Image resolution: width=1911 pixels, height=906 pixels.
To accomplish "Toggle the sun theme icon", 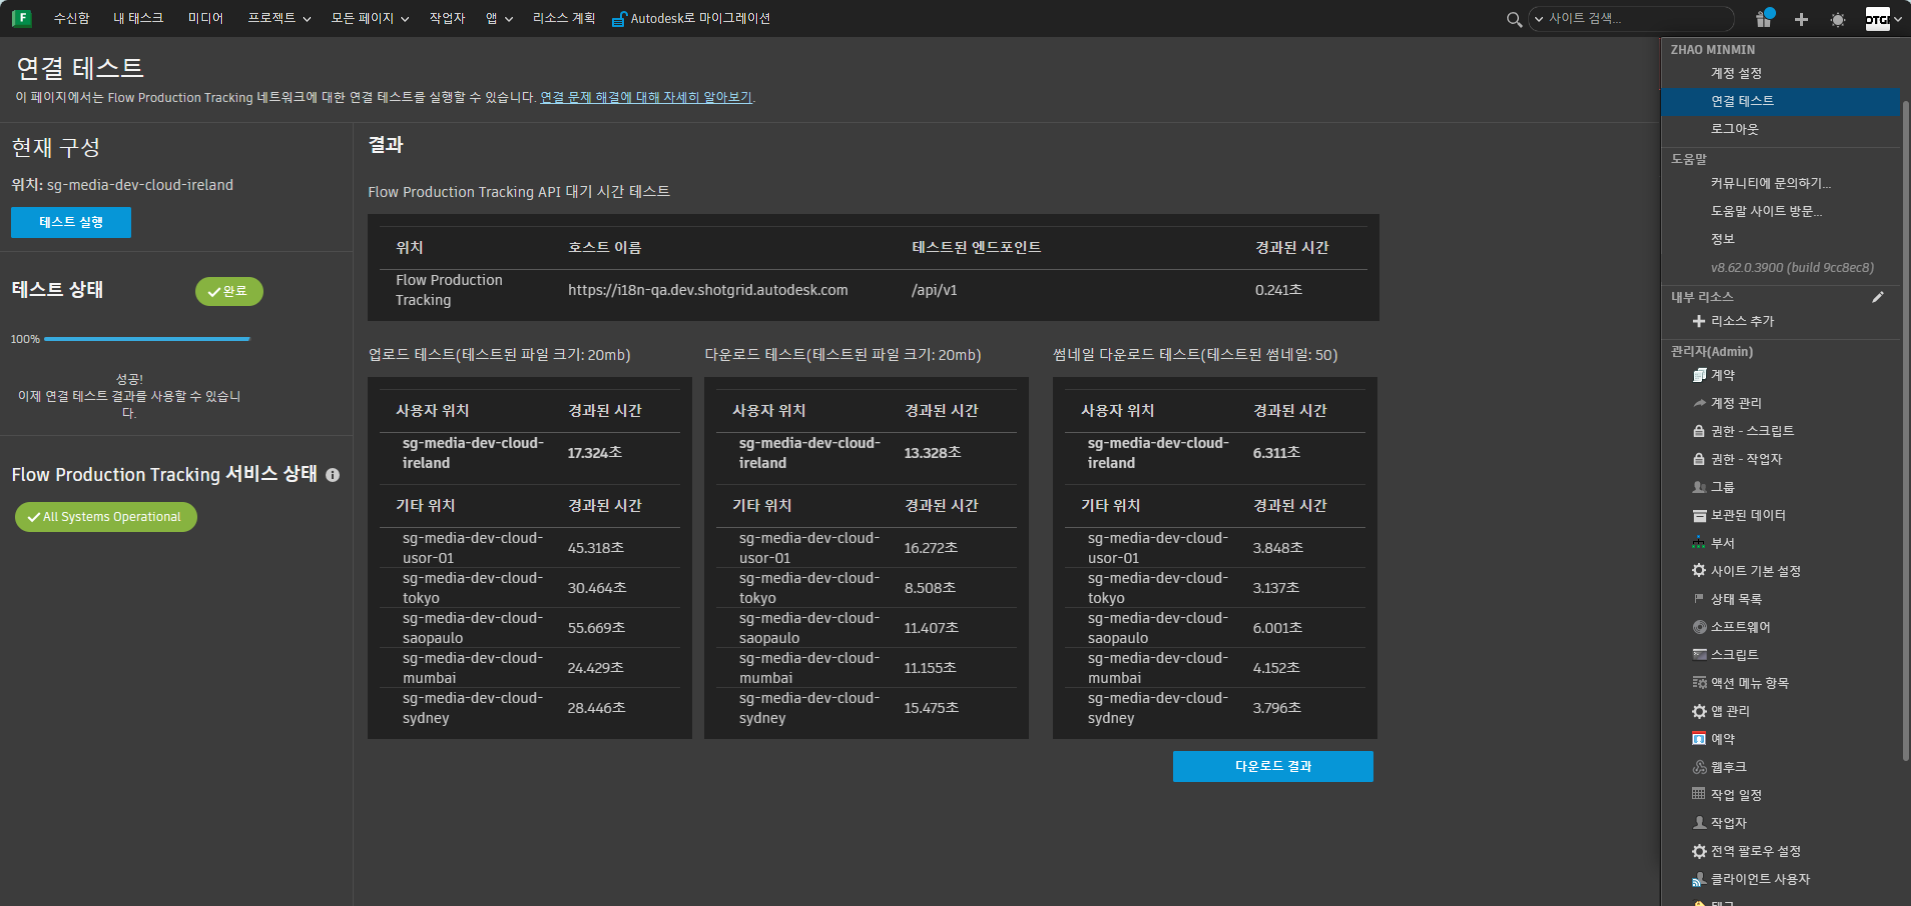I will coord(1838,19).
